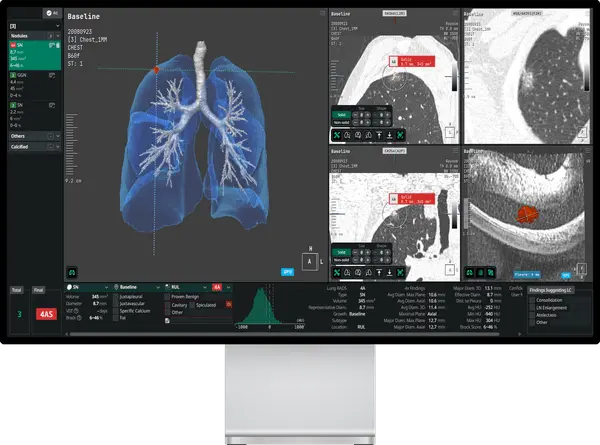The height and width of the screenshot is (445, 600).
Task: Click the crossed-tools icon in upper CT view toolbar
Action: tap(337, 135)
